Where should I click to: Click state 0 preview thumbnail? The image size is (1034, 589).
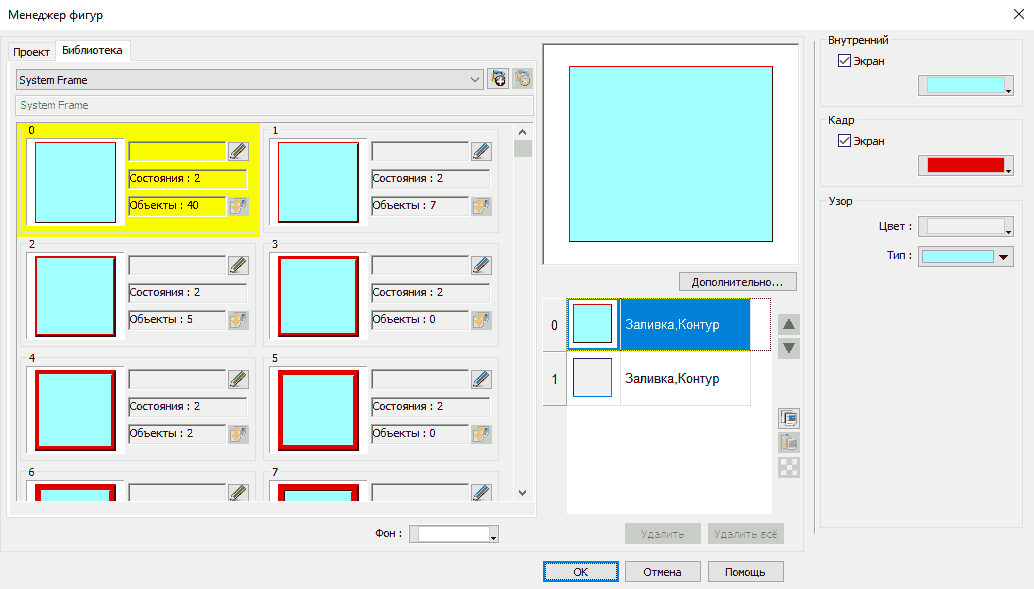pos(592,325)
